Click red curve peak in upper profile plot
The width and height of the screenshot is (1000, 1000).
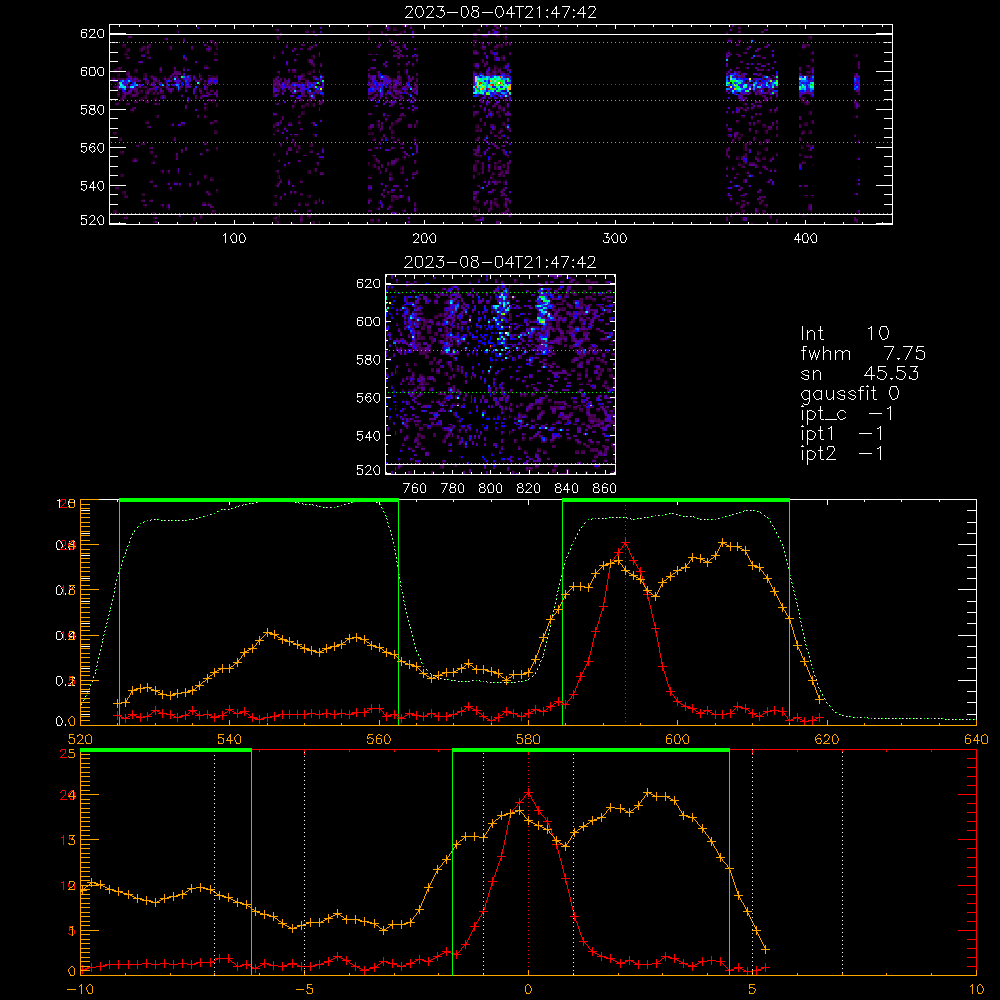626,542
